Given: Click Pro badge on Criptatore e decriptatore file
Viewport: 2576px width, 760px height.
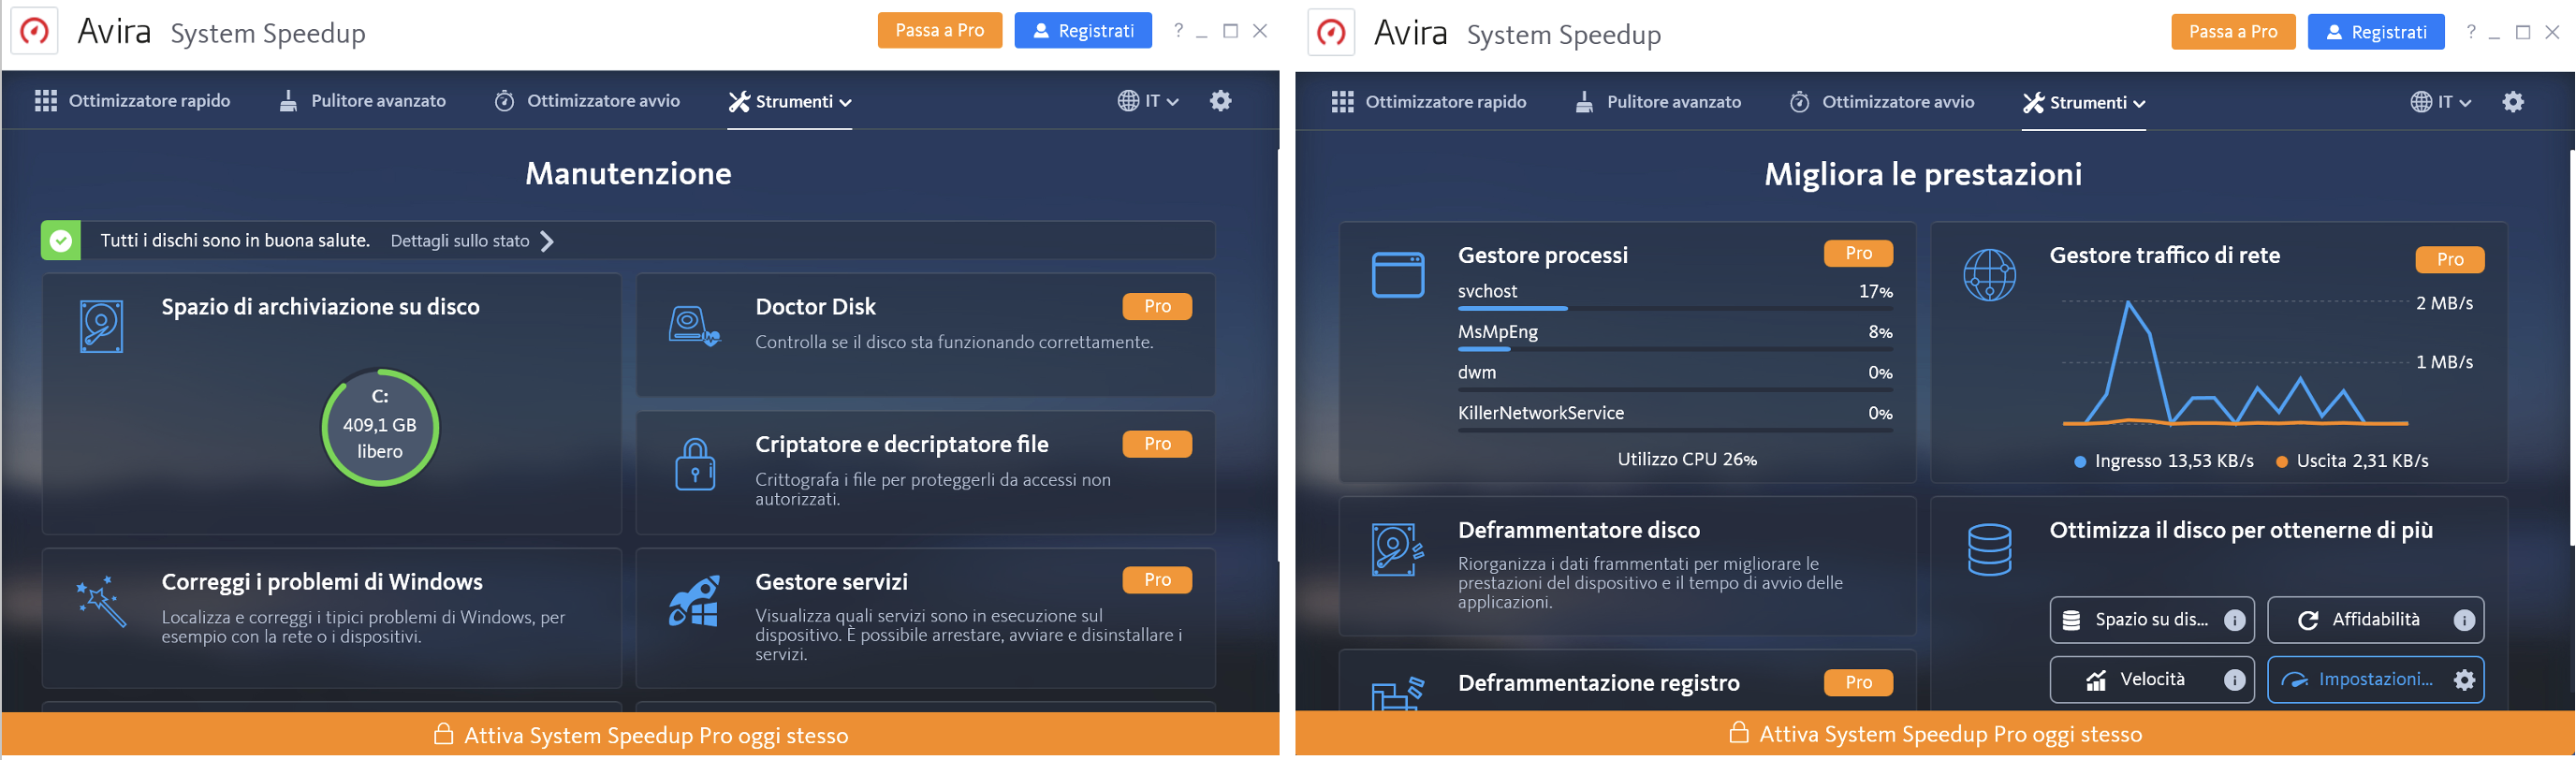Looking at the screenshot, I should 1157,444.
